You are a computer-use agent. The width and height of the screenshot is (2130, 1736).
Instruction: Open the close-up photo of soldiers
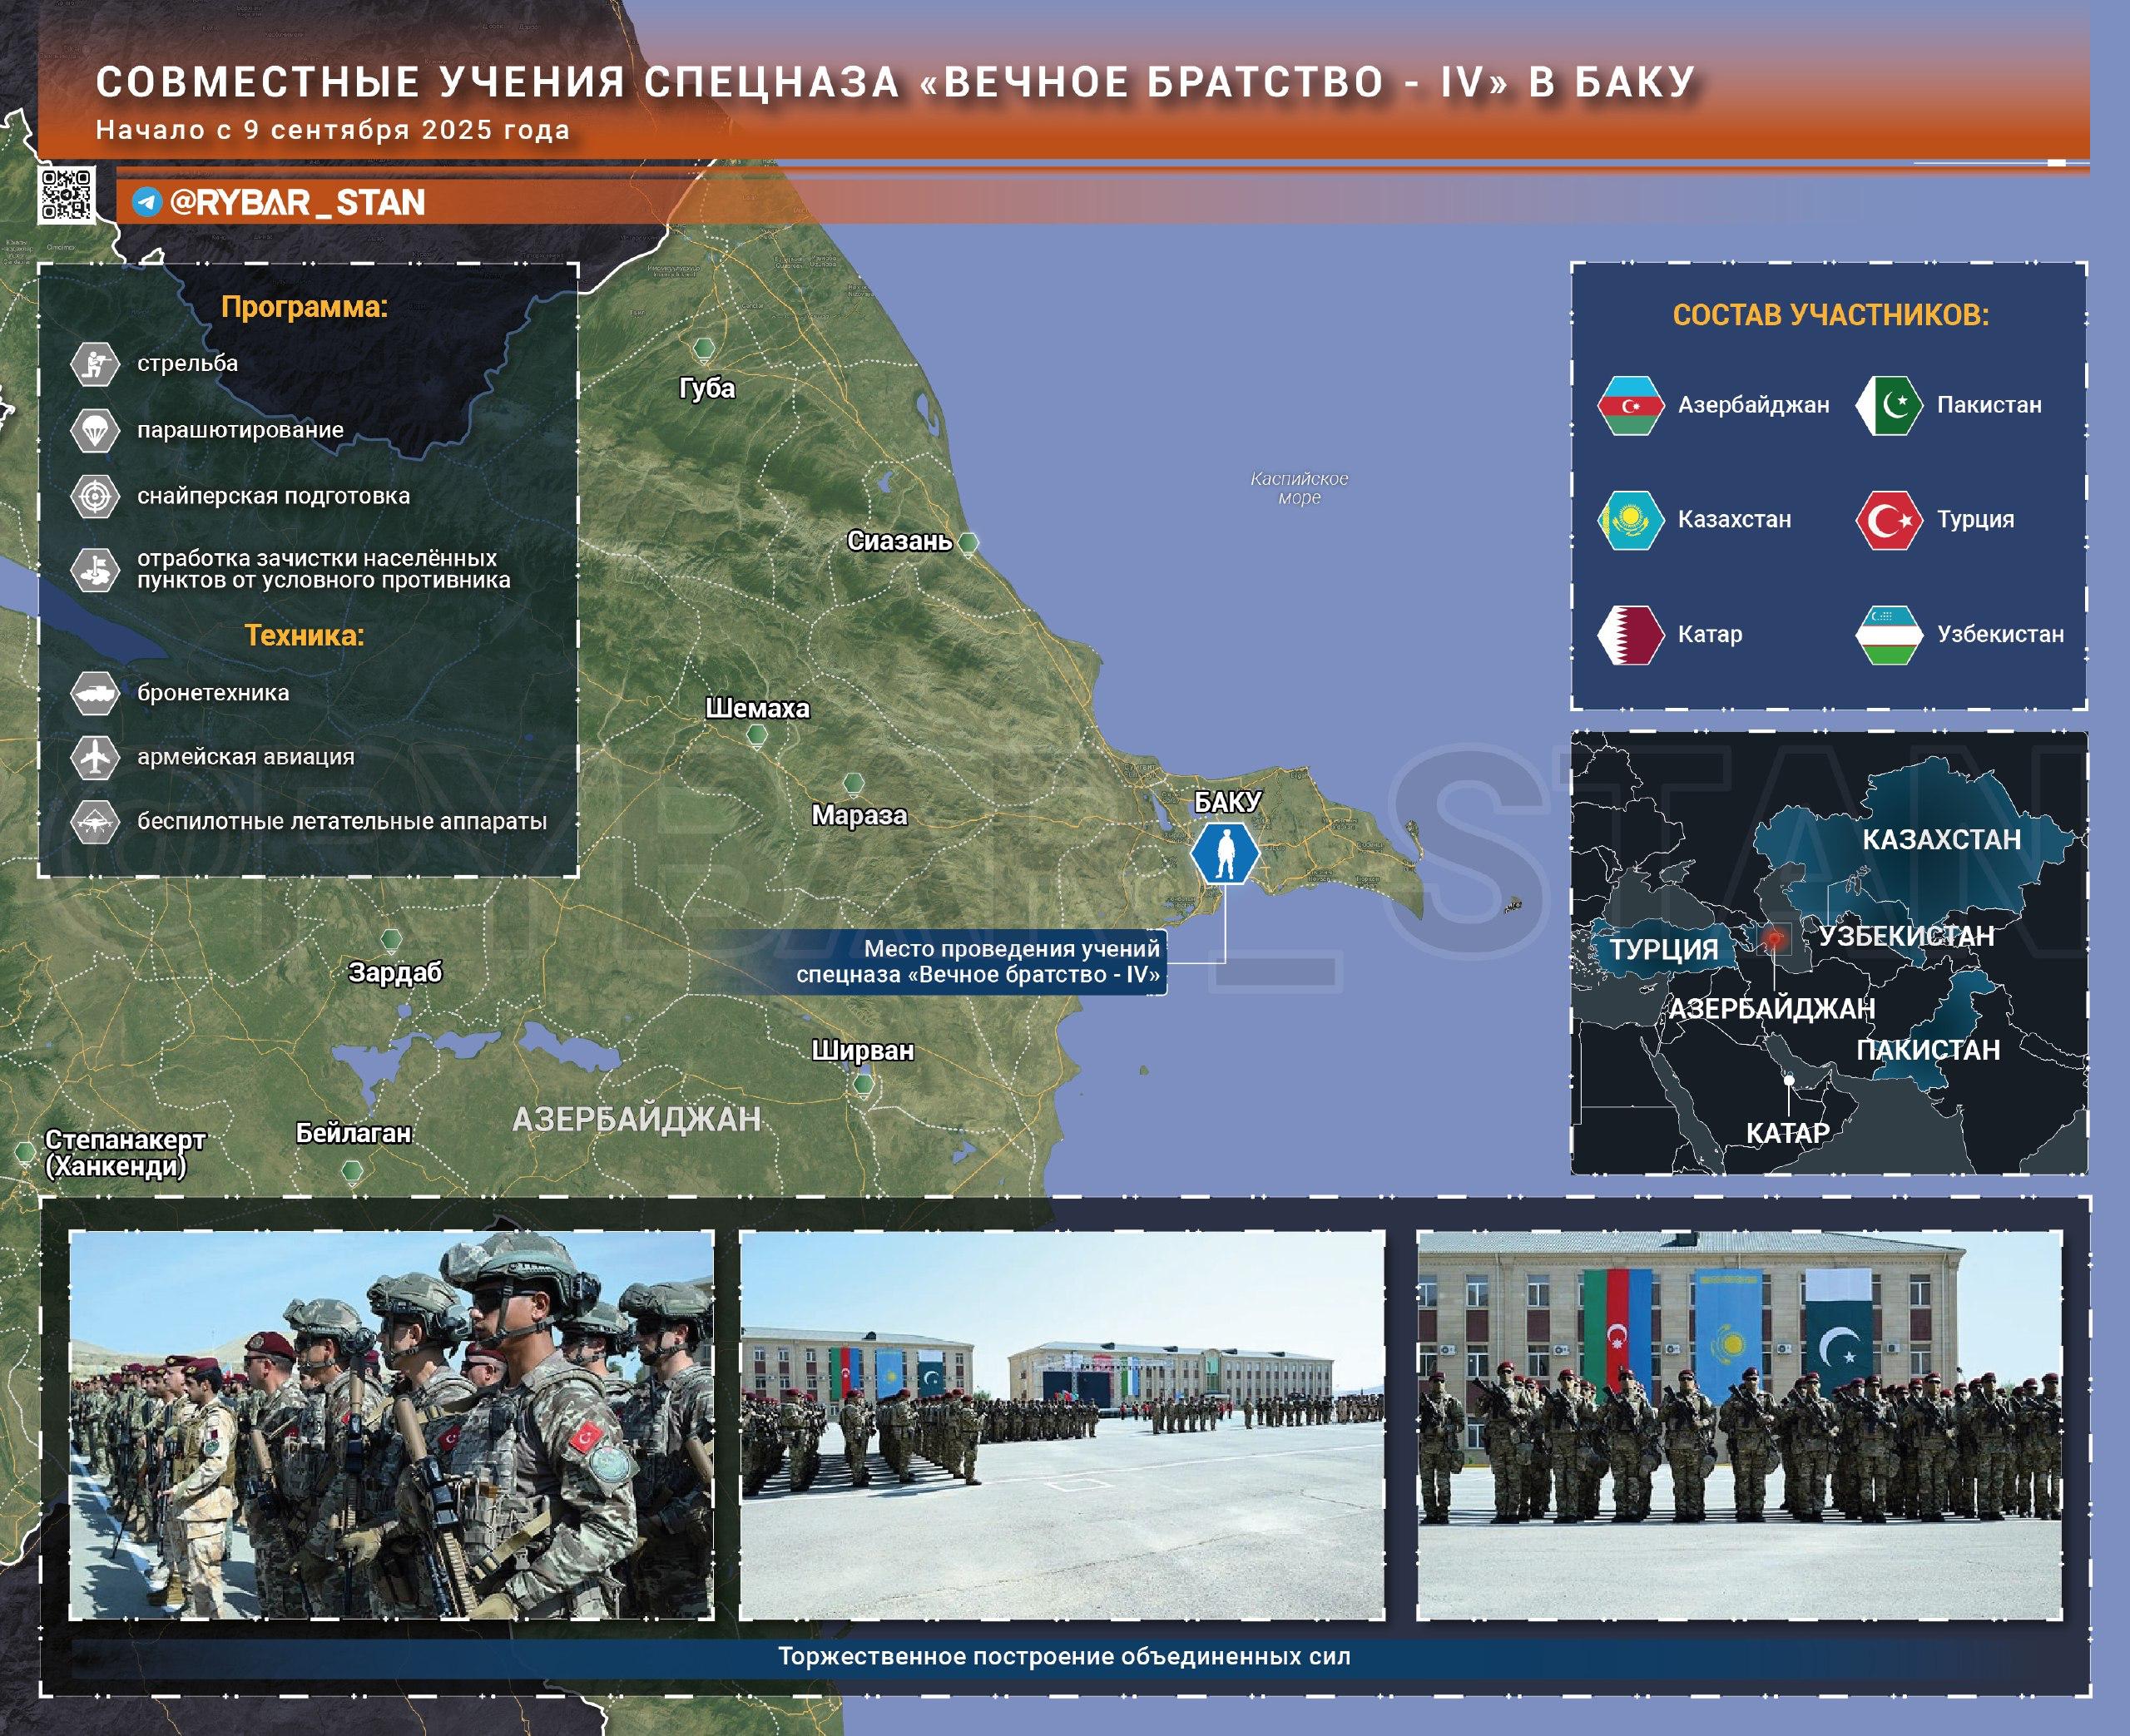pyautogui.click(x=391, y=1425)
